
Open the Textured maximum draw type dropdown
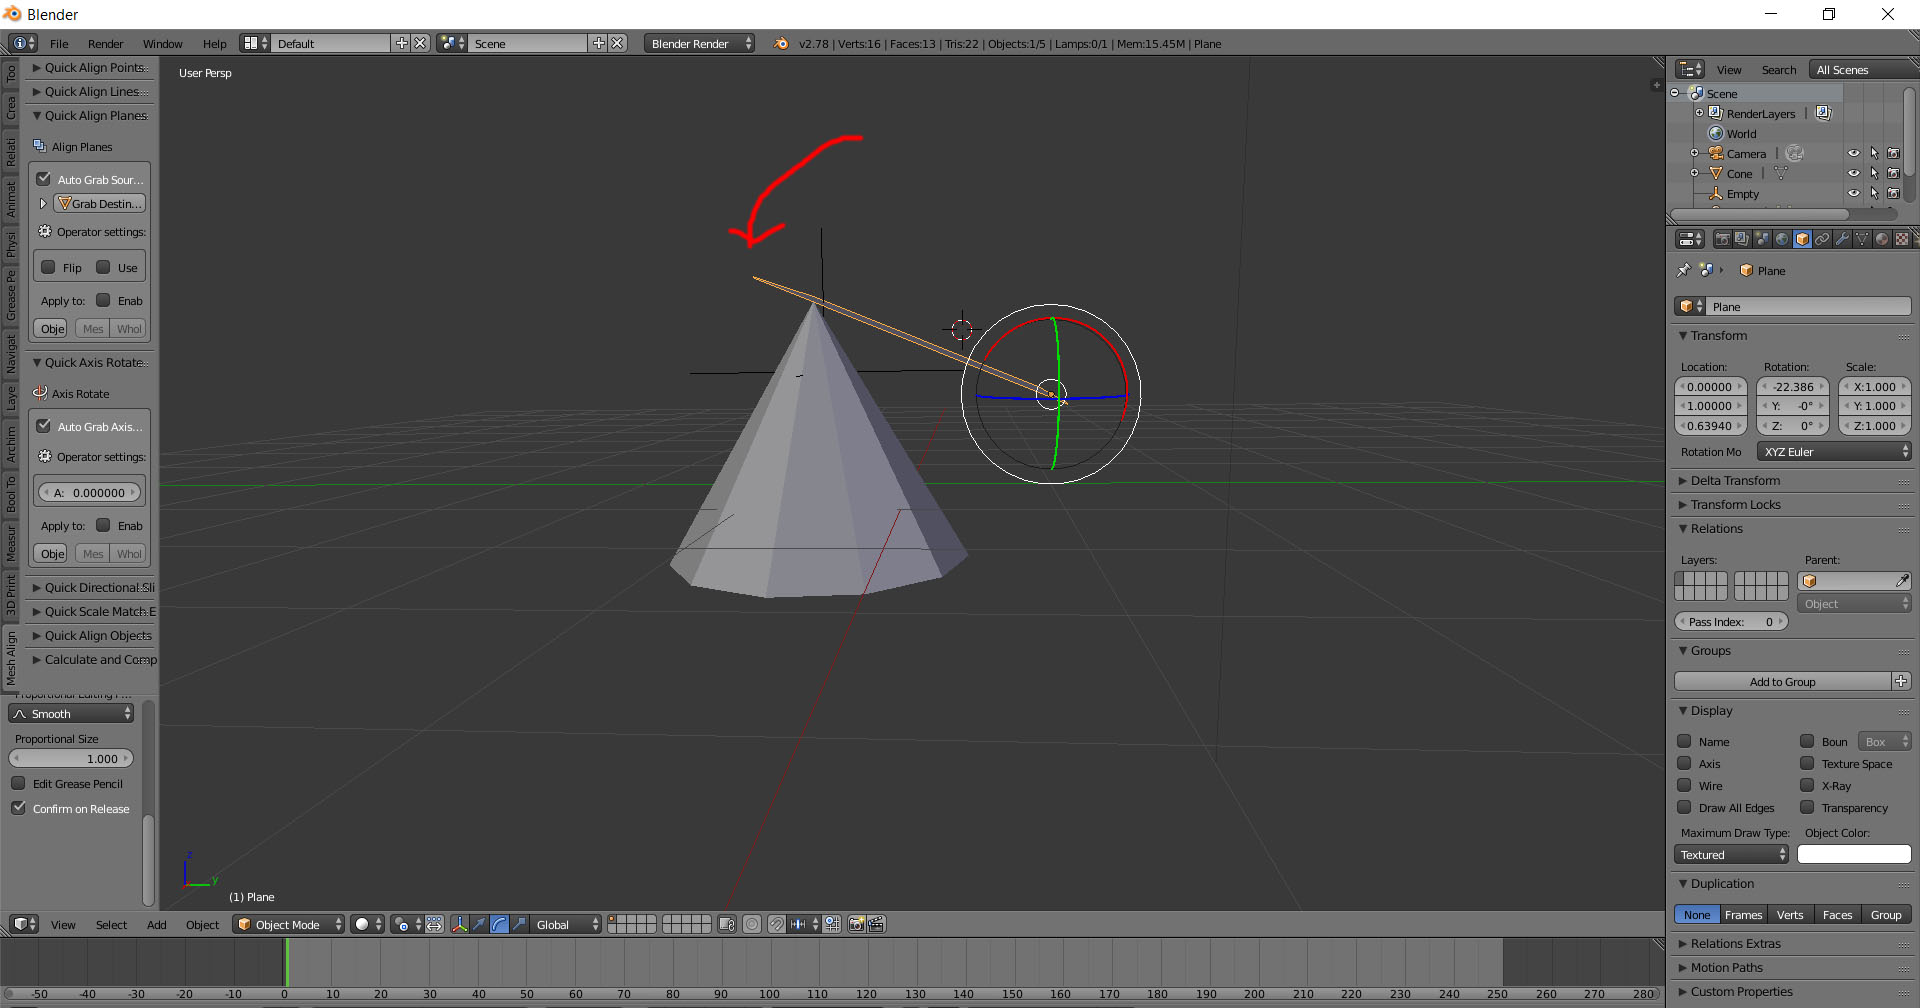1731,855
